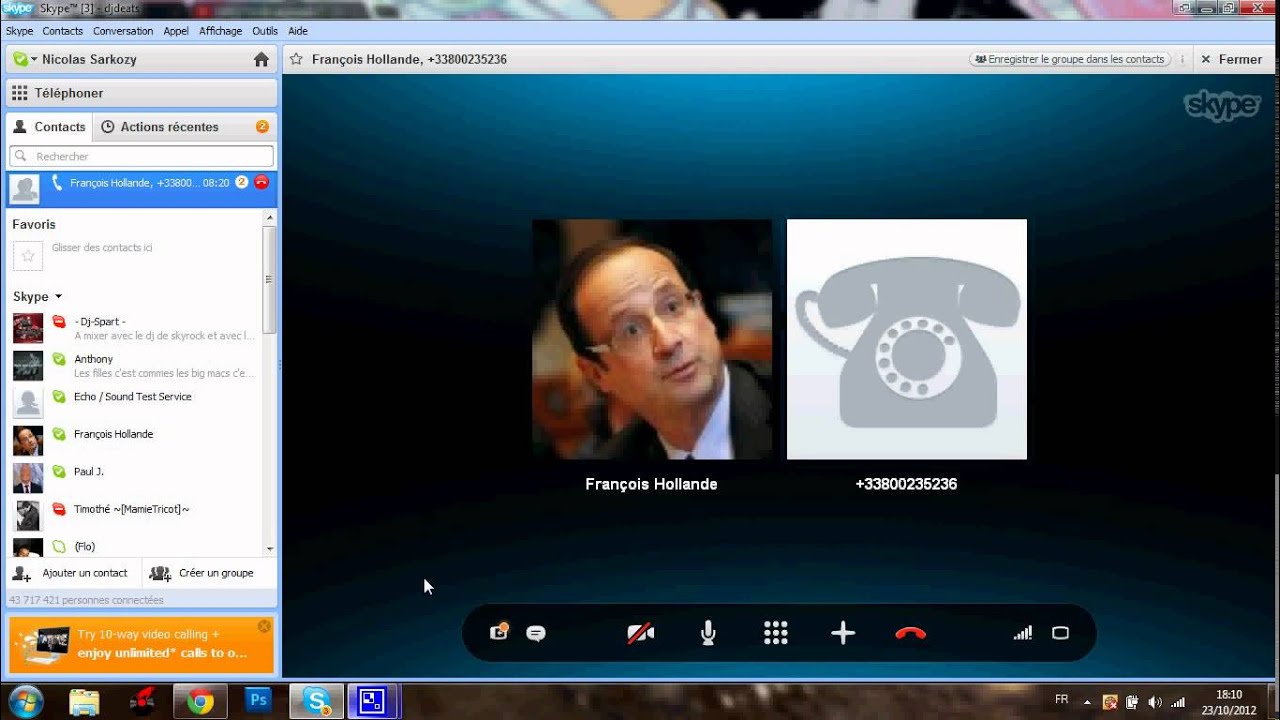End the call with red hang-up button
This screenshot has width=1280, height=720.
tap(910, 633)
